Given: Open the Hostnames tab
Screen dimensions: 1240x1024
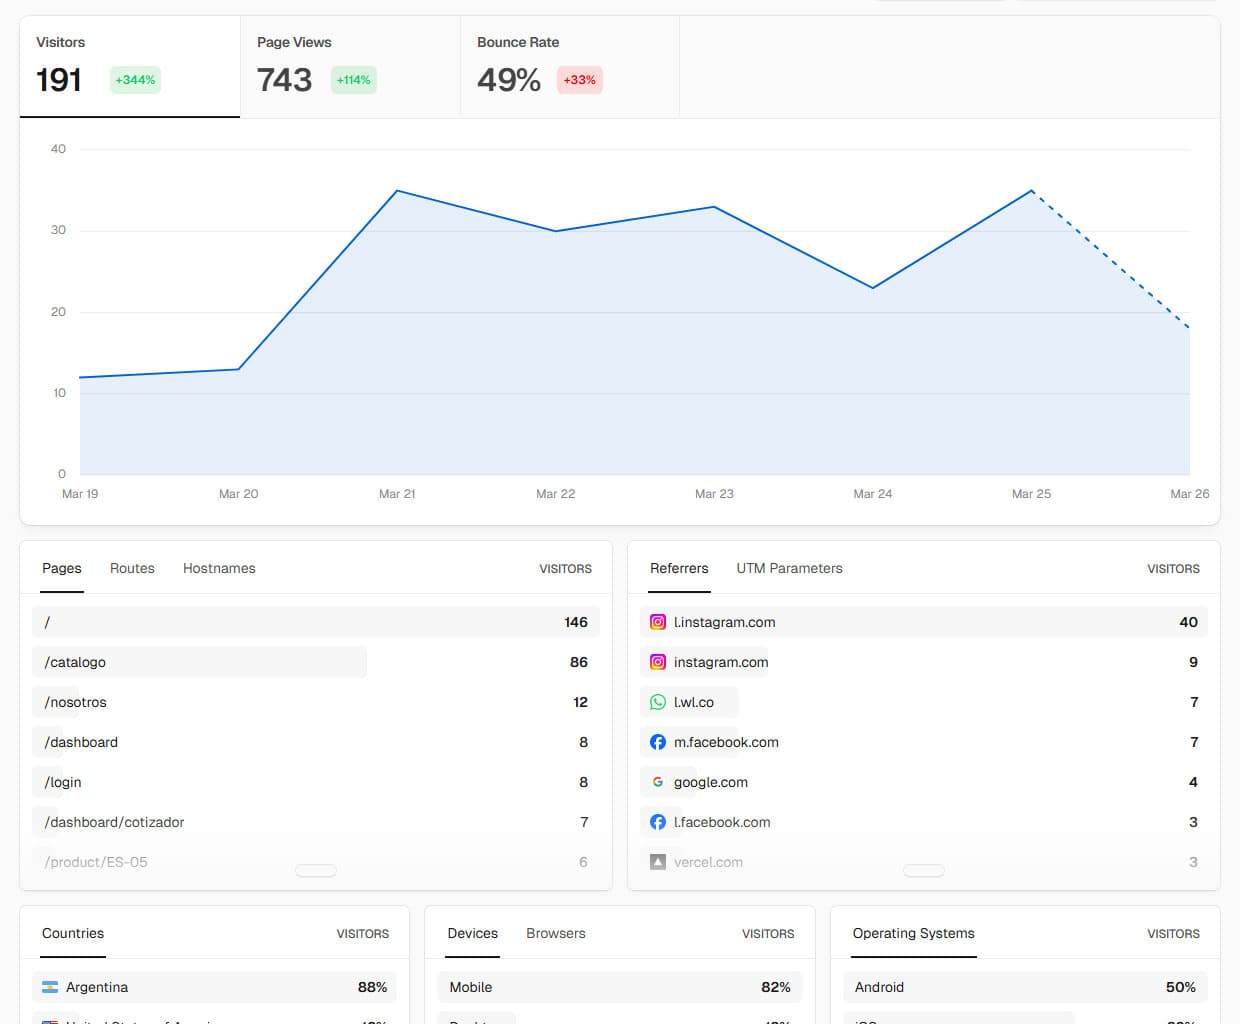Looking at the screenshot, I should coord(219,568).
